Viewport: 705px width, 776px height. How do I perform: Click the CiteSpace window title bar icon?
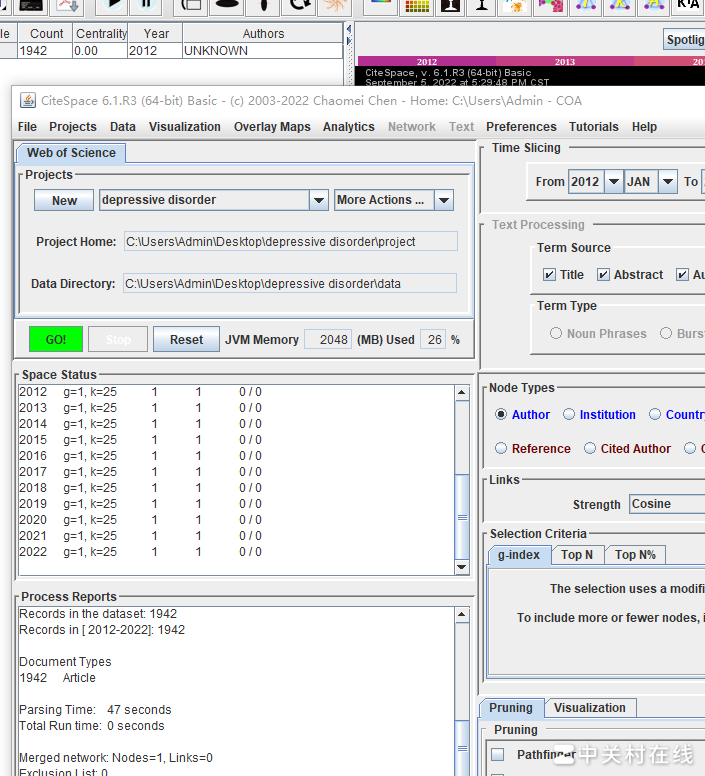[x=27, y=100]
